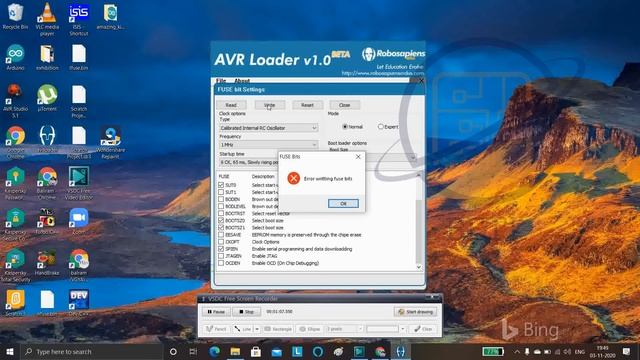
Task: Select the Rectangle tool in VSDC recorder
Action: (278, 329)
